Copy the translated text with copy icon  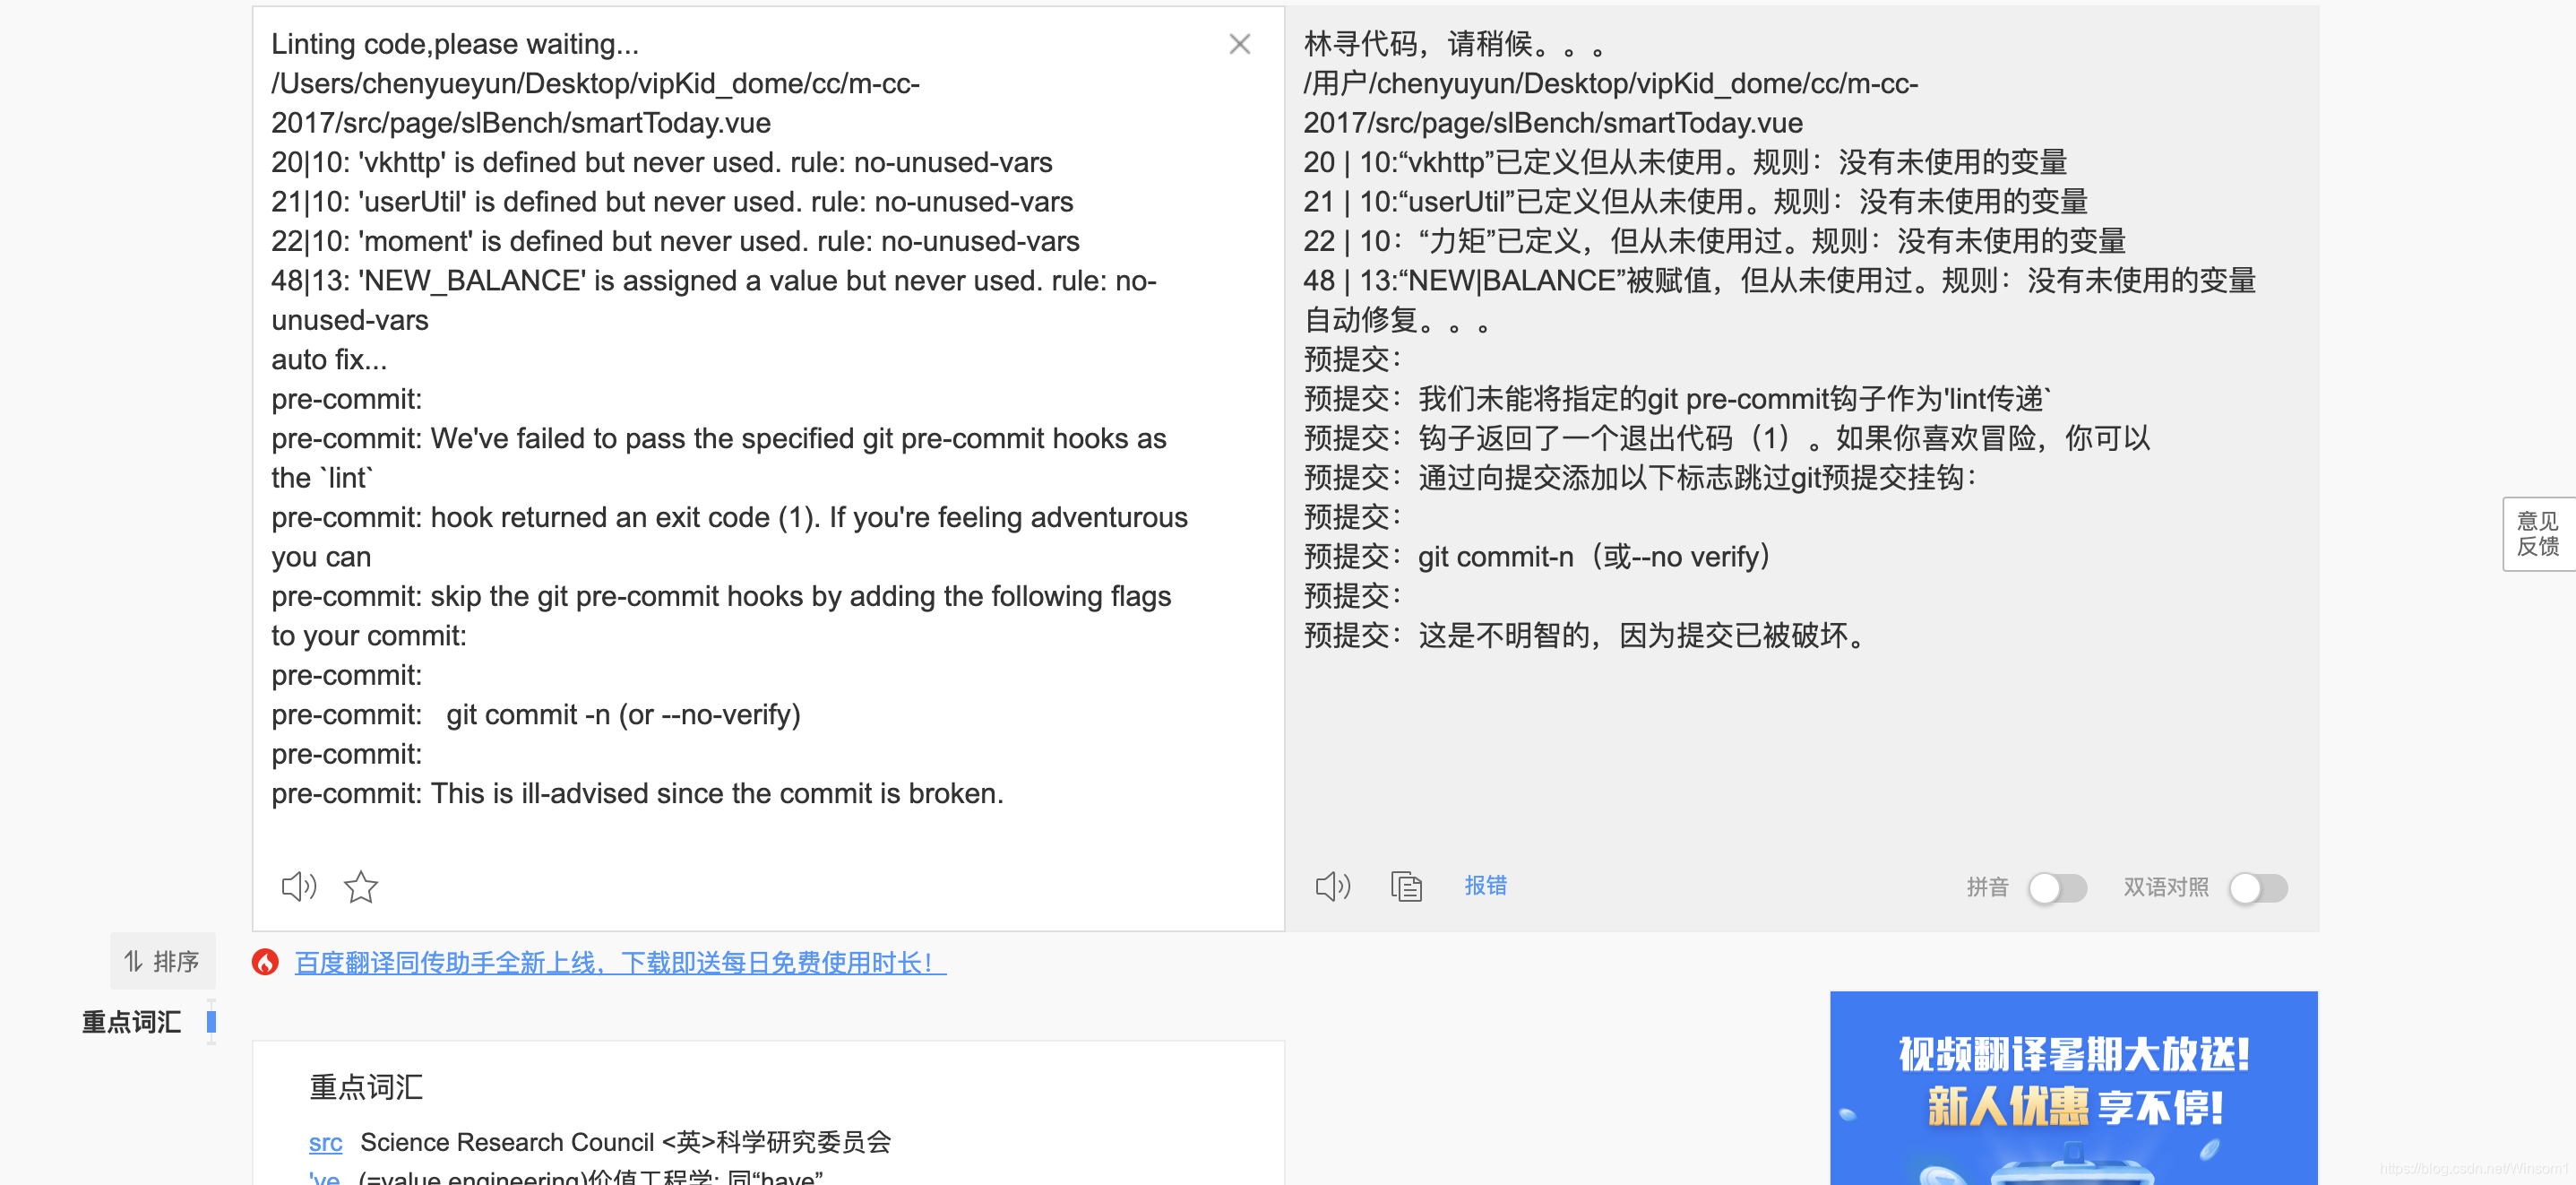tap(1405, 886)
